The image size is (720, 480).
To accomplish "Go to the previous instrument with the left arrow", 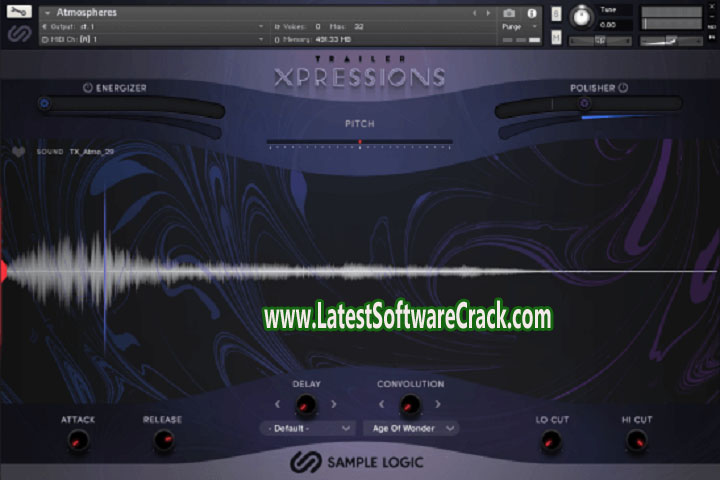I will point(475,13).
